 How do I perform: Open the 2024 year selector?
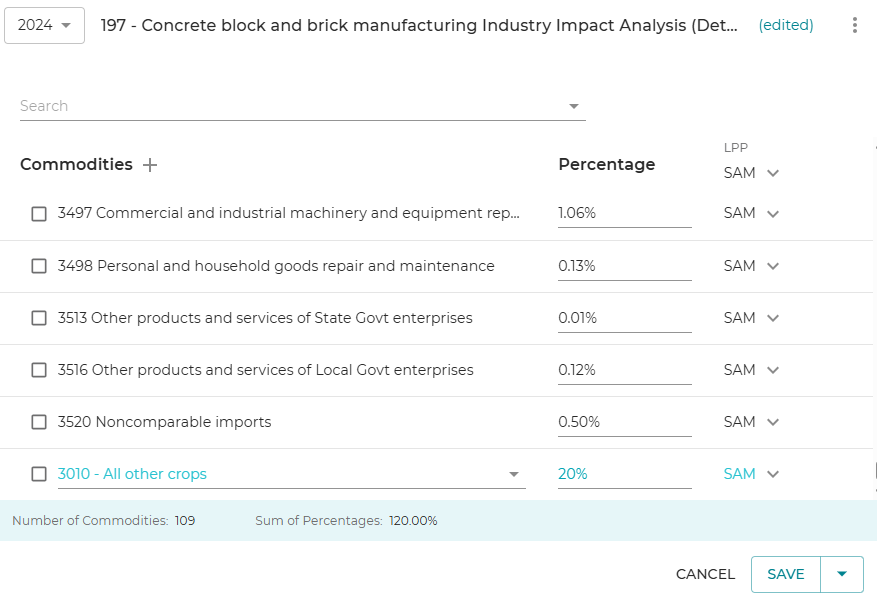tap(44, 25)
